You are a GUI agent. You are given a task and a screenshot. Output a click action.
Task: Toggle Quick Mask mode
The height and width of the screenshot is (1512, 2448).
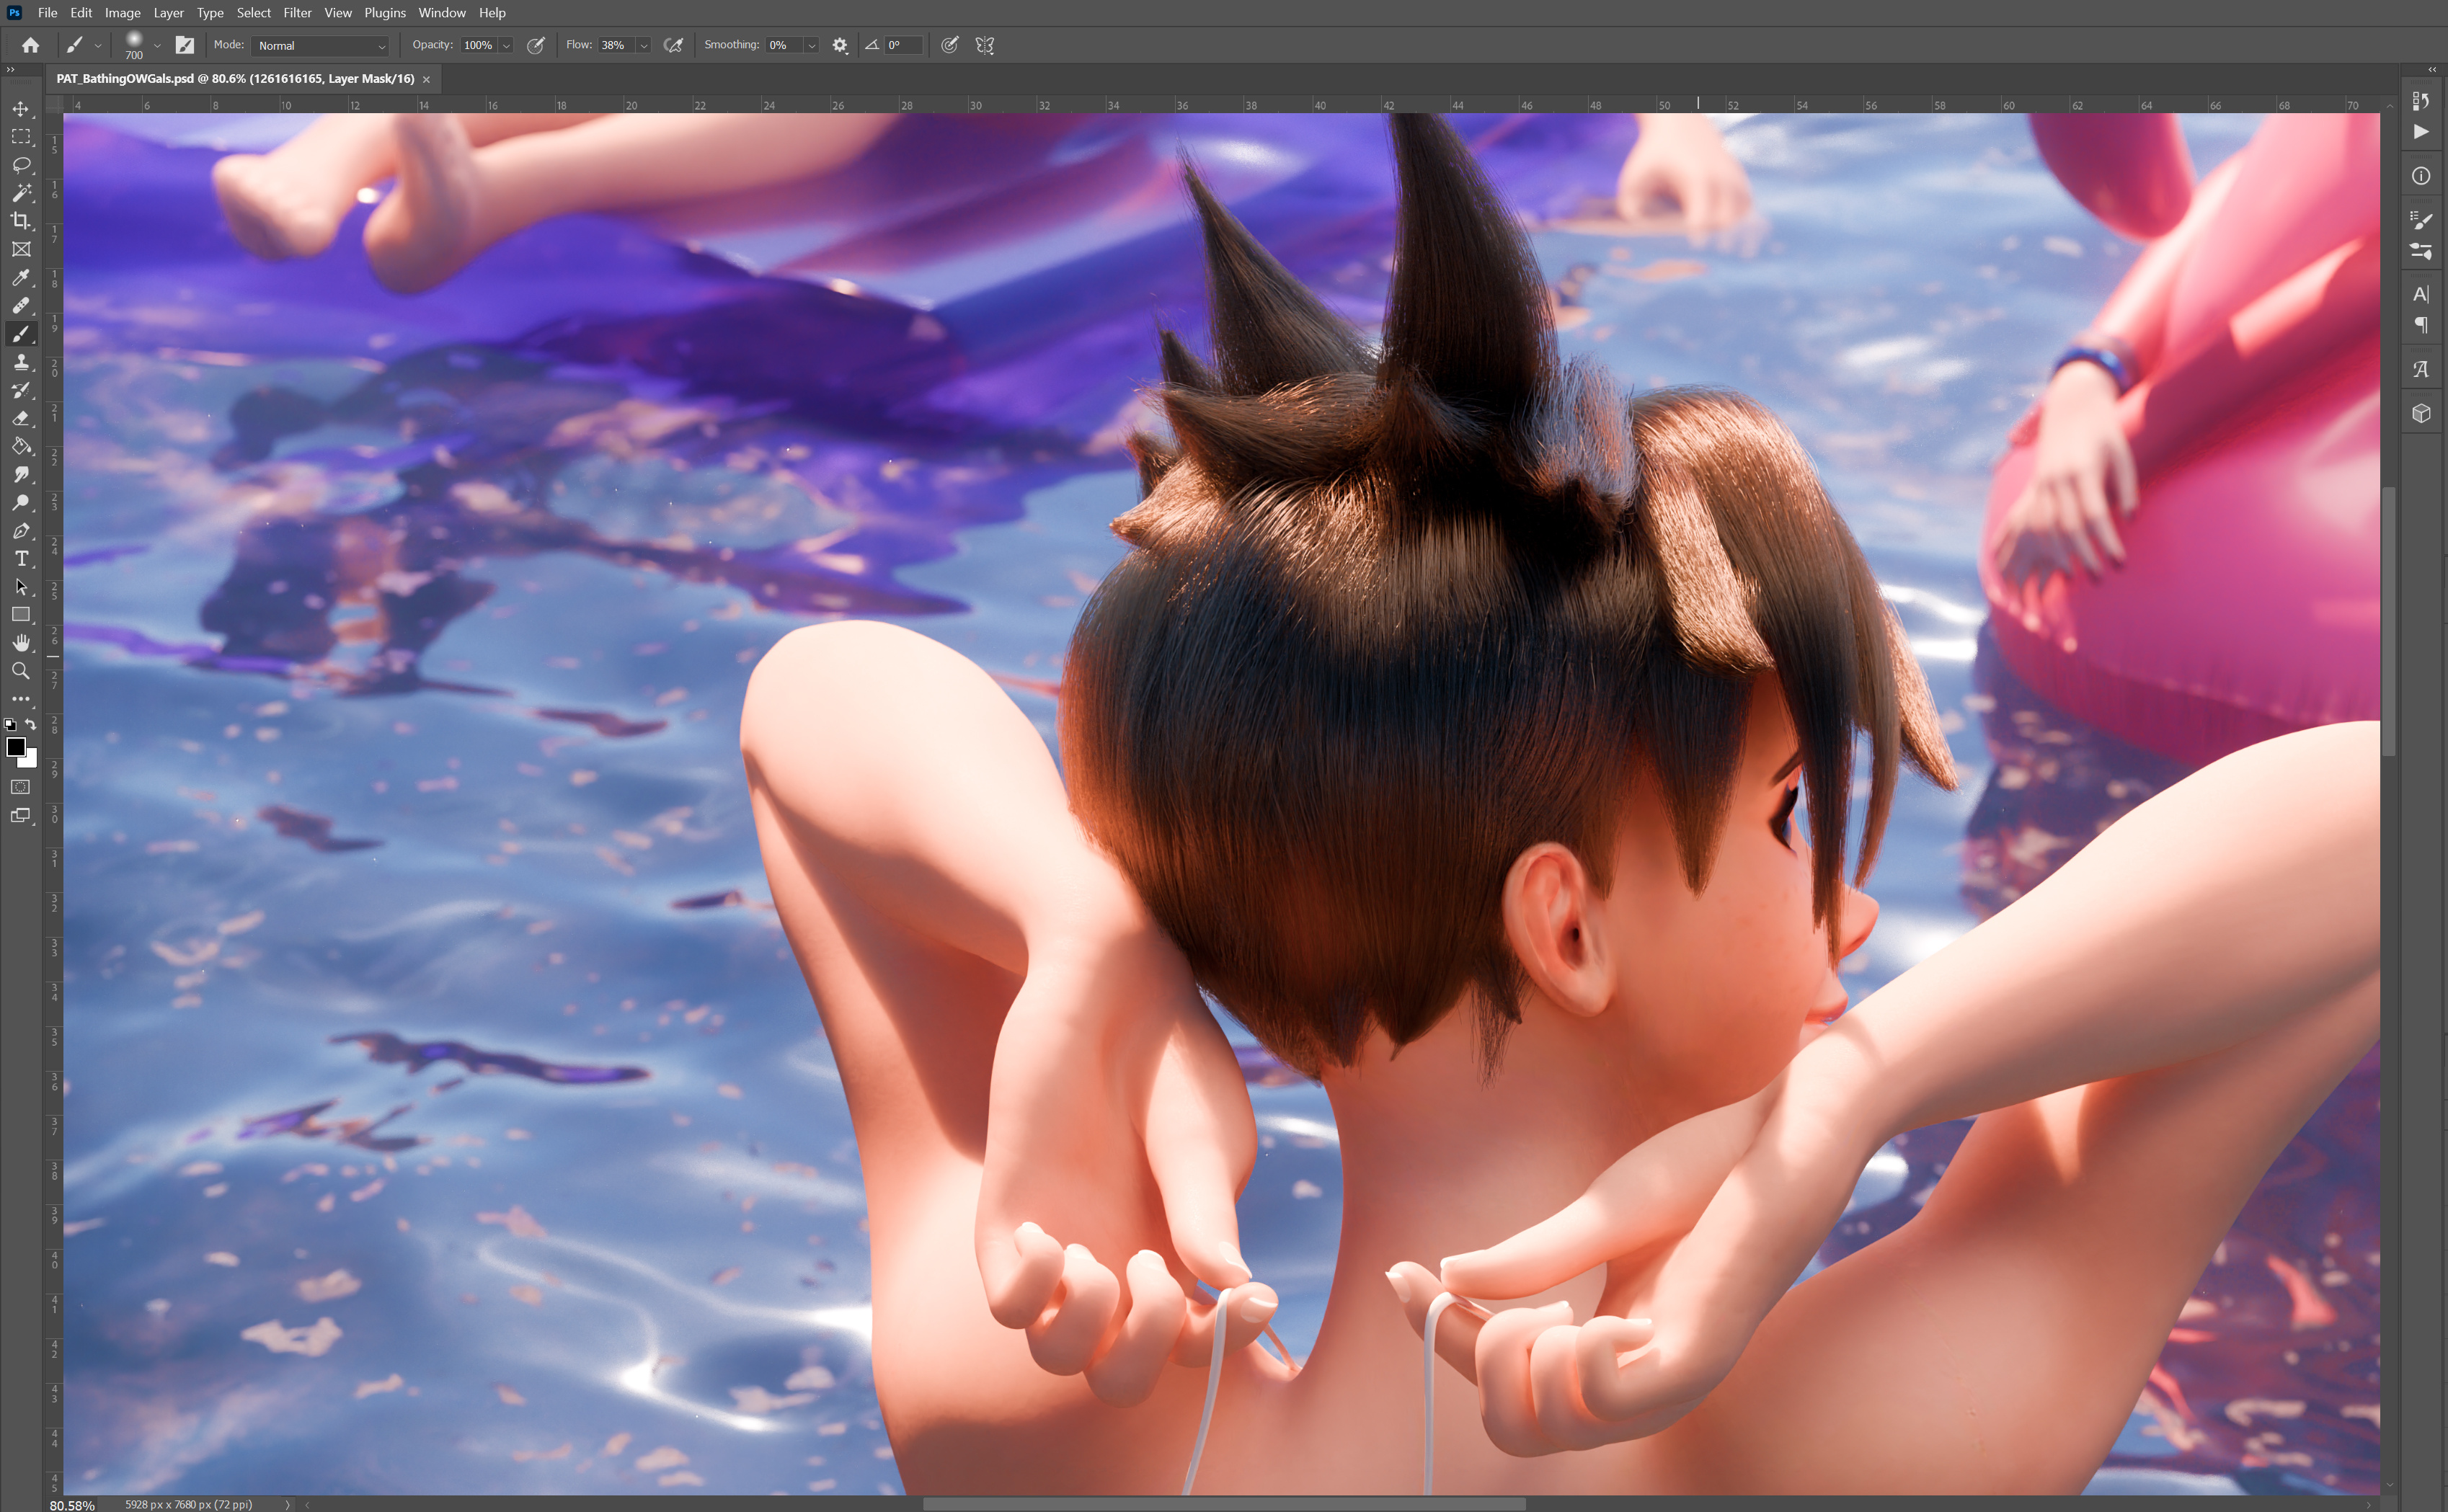point(21,787)
